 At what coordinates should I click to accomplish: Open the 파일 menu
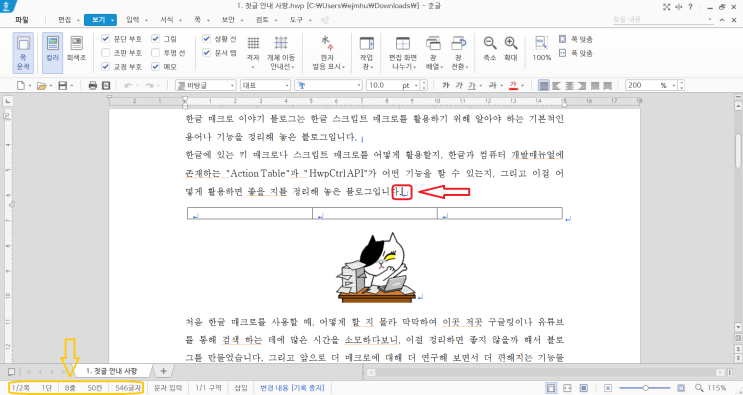tap(22, 20)
